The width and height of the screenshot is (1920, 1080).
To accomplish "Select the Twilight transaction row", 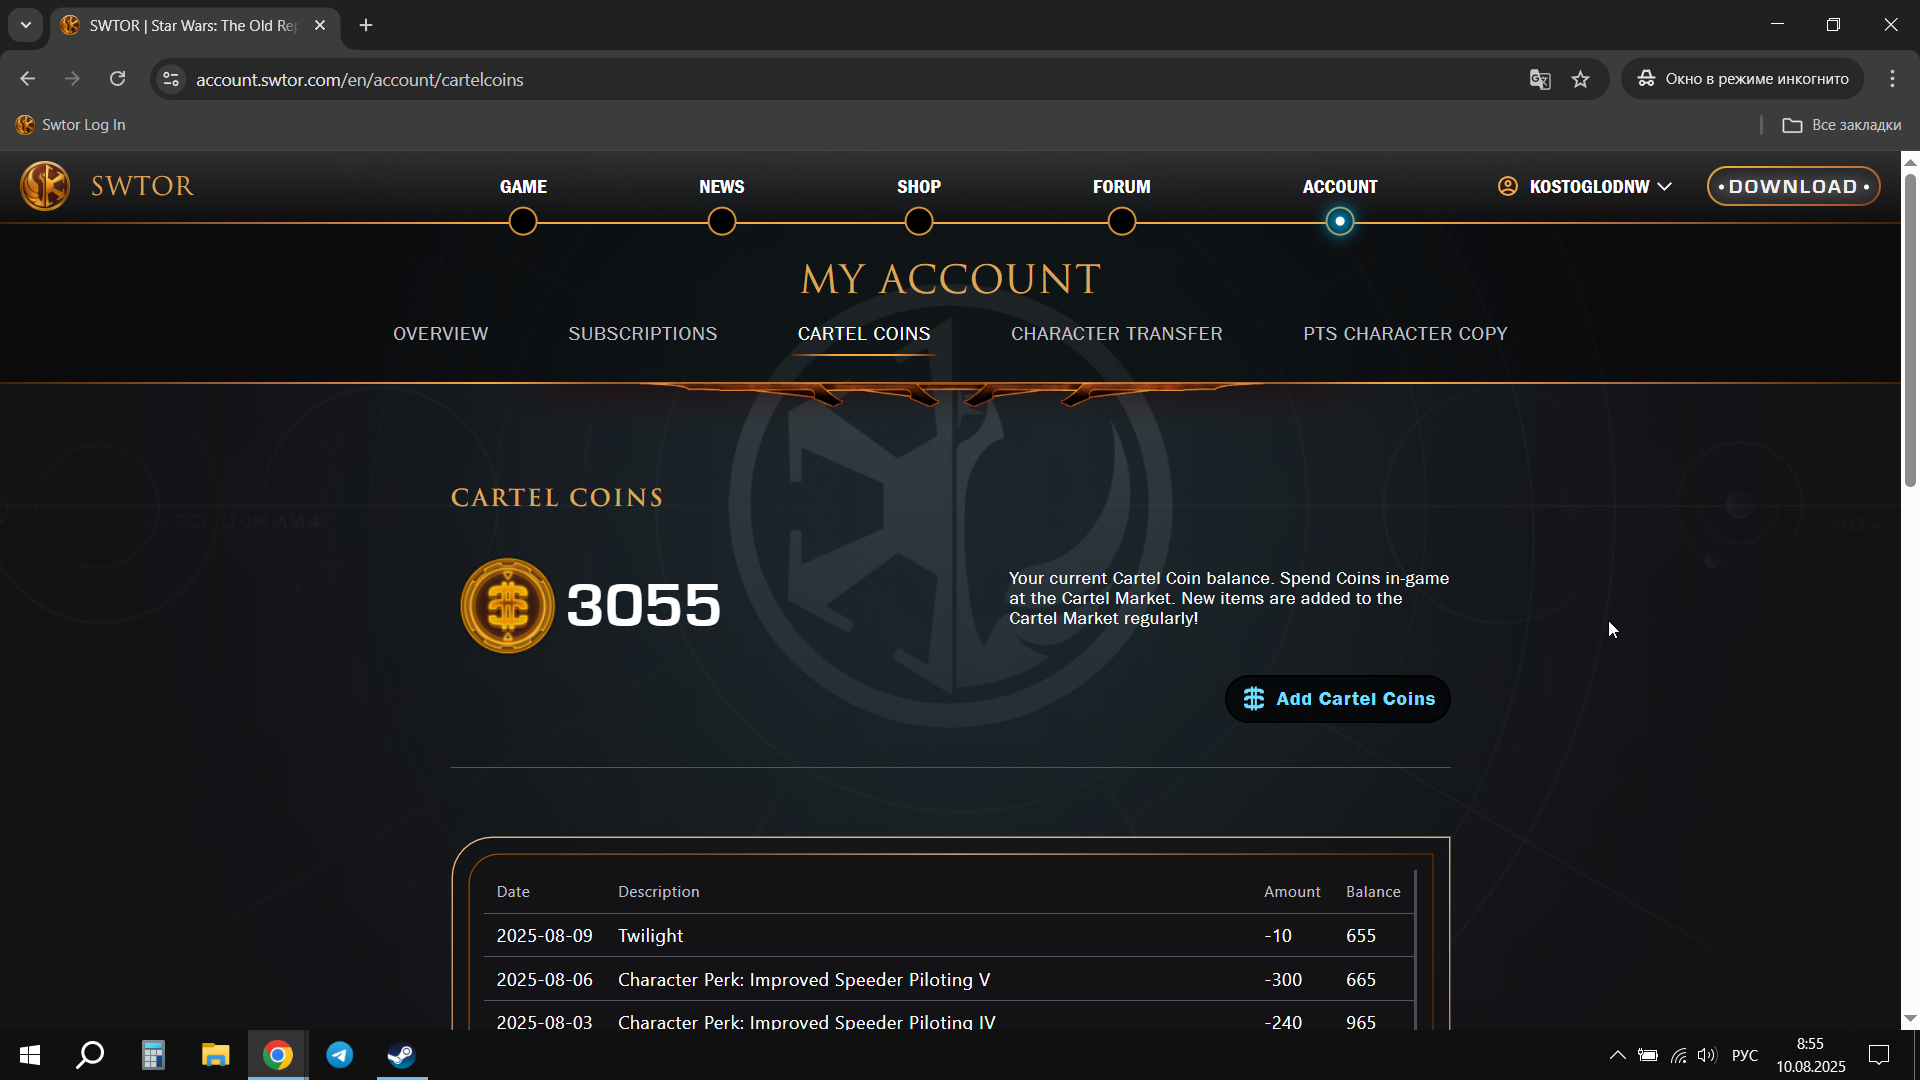I will tap(948, 935).
